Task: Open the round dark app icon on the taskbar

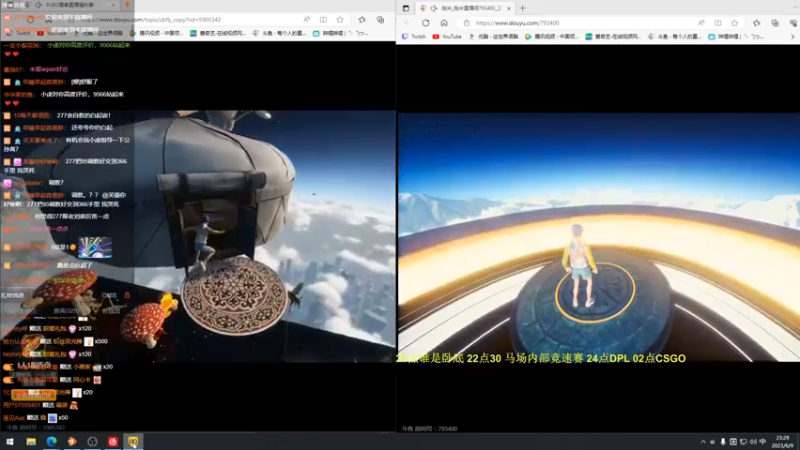Action: point(92,441)
